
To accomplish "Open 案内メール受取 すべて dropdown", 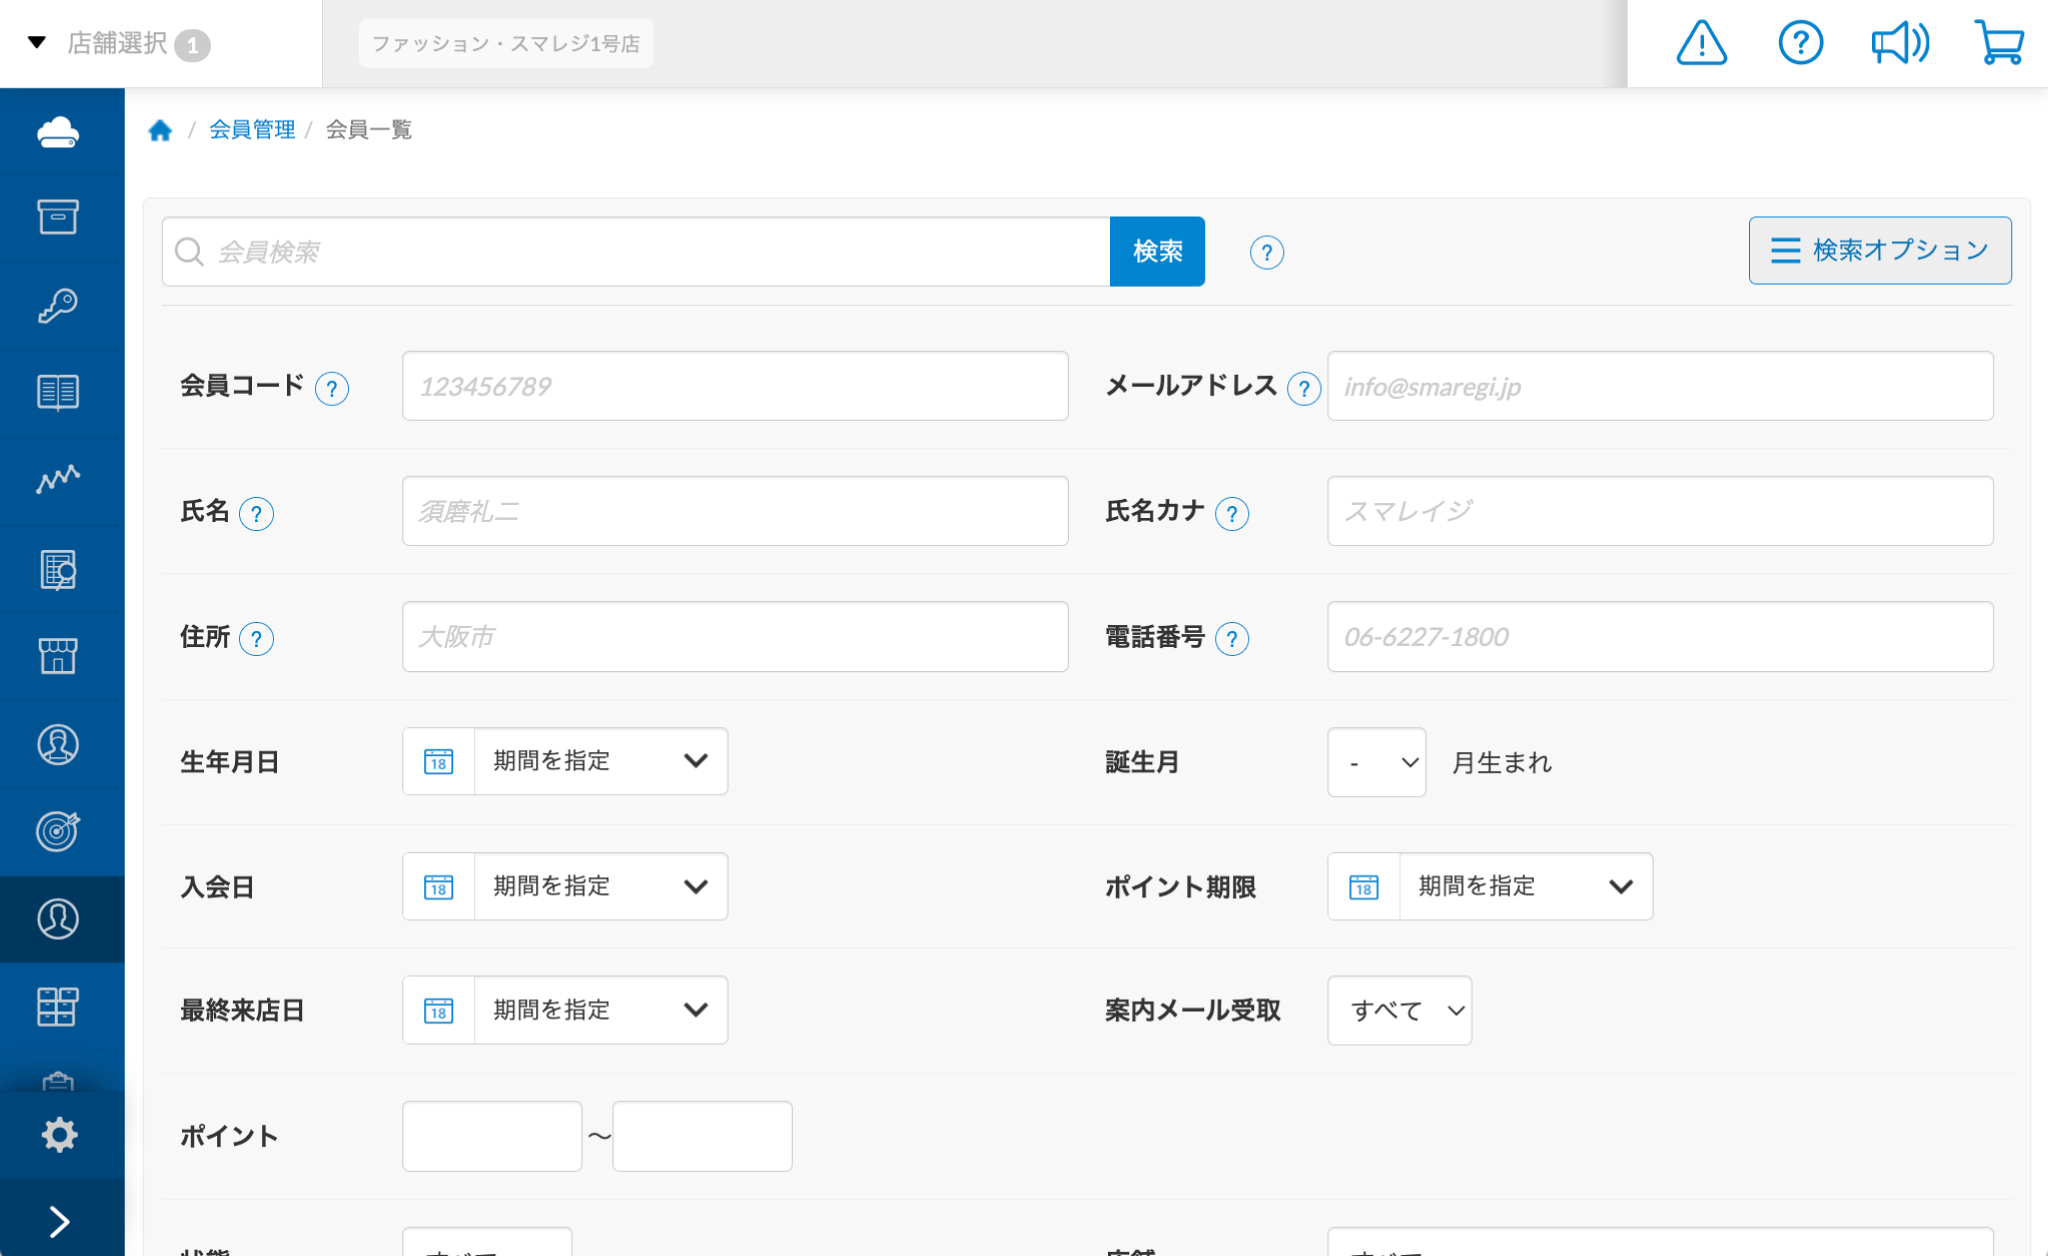I will [x=1399, y=1010].
